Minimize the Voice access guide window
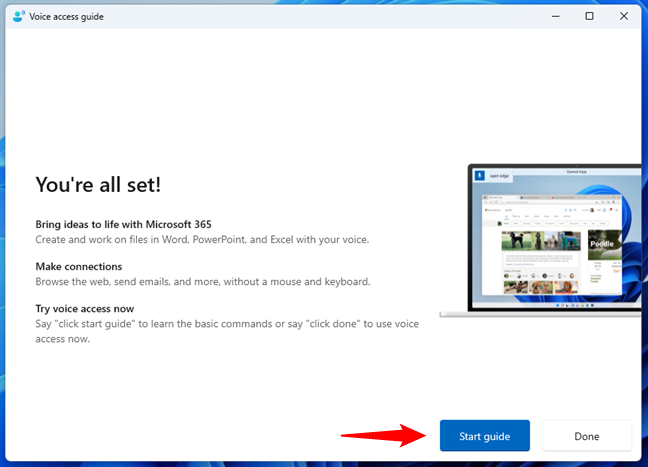 tap(555, 16)
